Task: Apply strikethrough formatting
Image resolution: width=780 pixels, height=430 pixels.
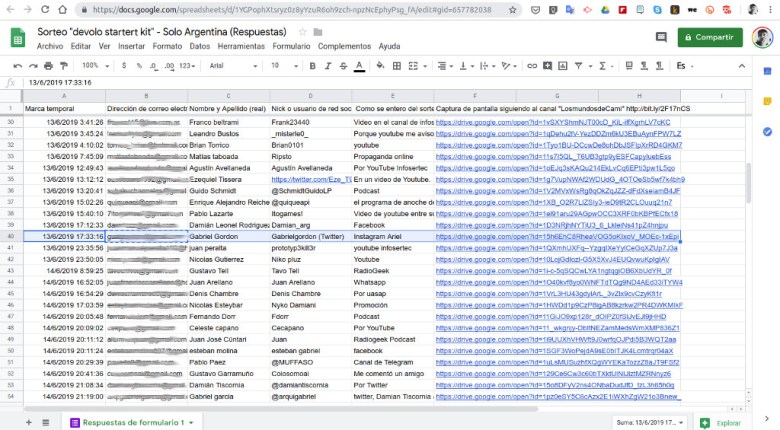Action: [343, 66]
